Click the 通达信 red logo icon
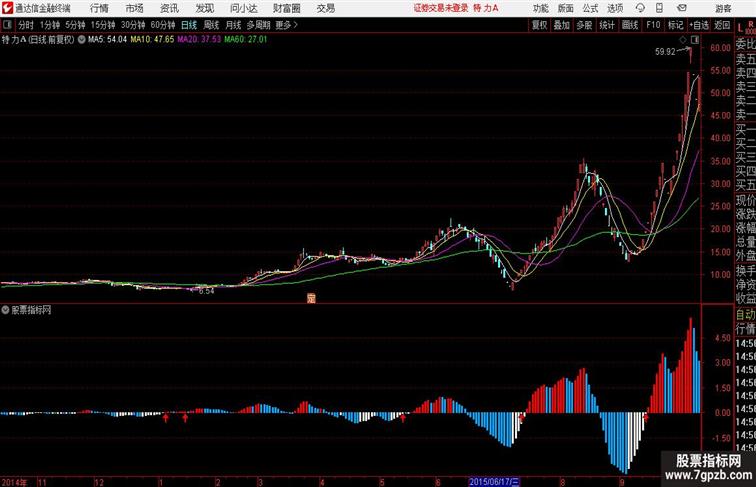Image resolution: width=756 pixels, height=487 pixels. (x=7, y=8)
